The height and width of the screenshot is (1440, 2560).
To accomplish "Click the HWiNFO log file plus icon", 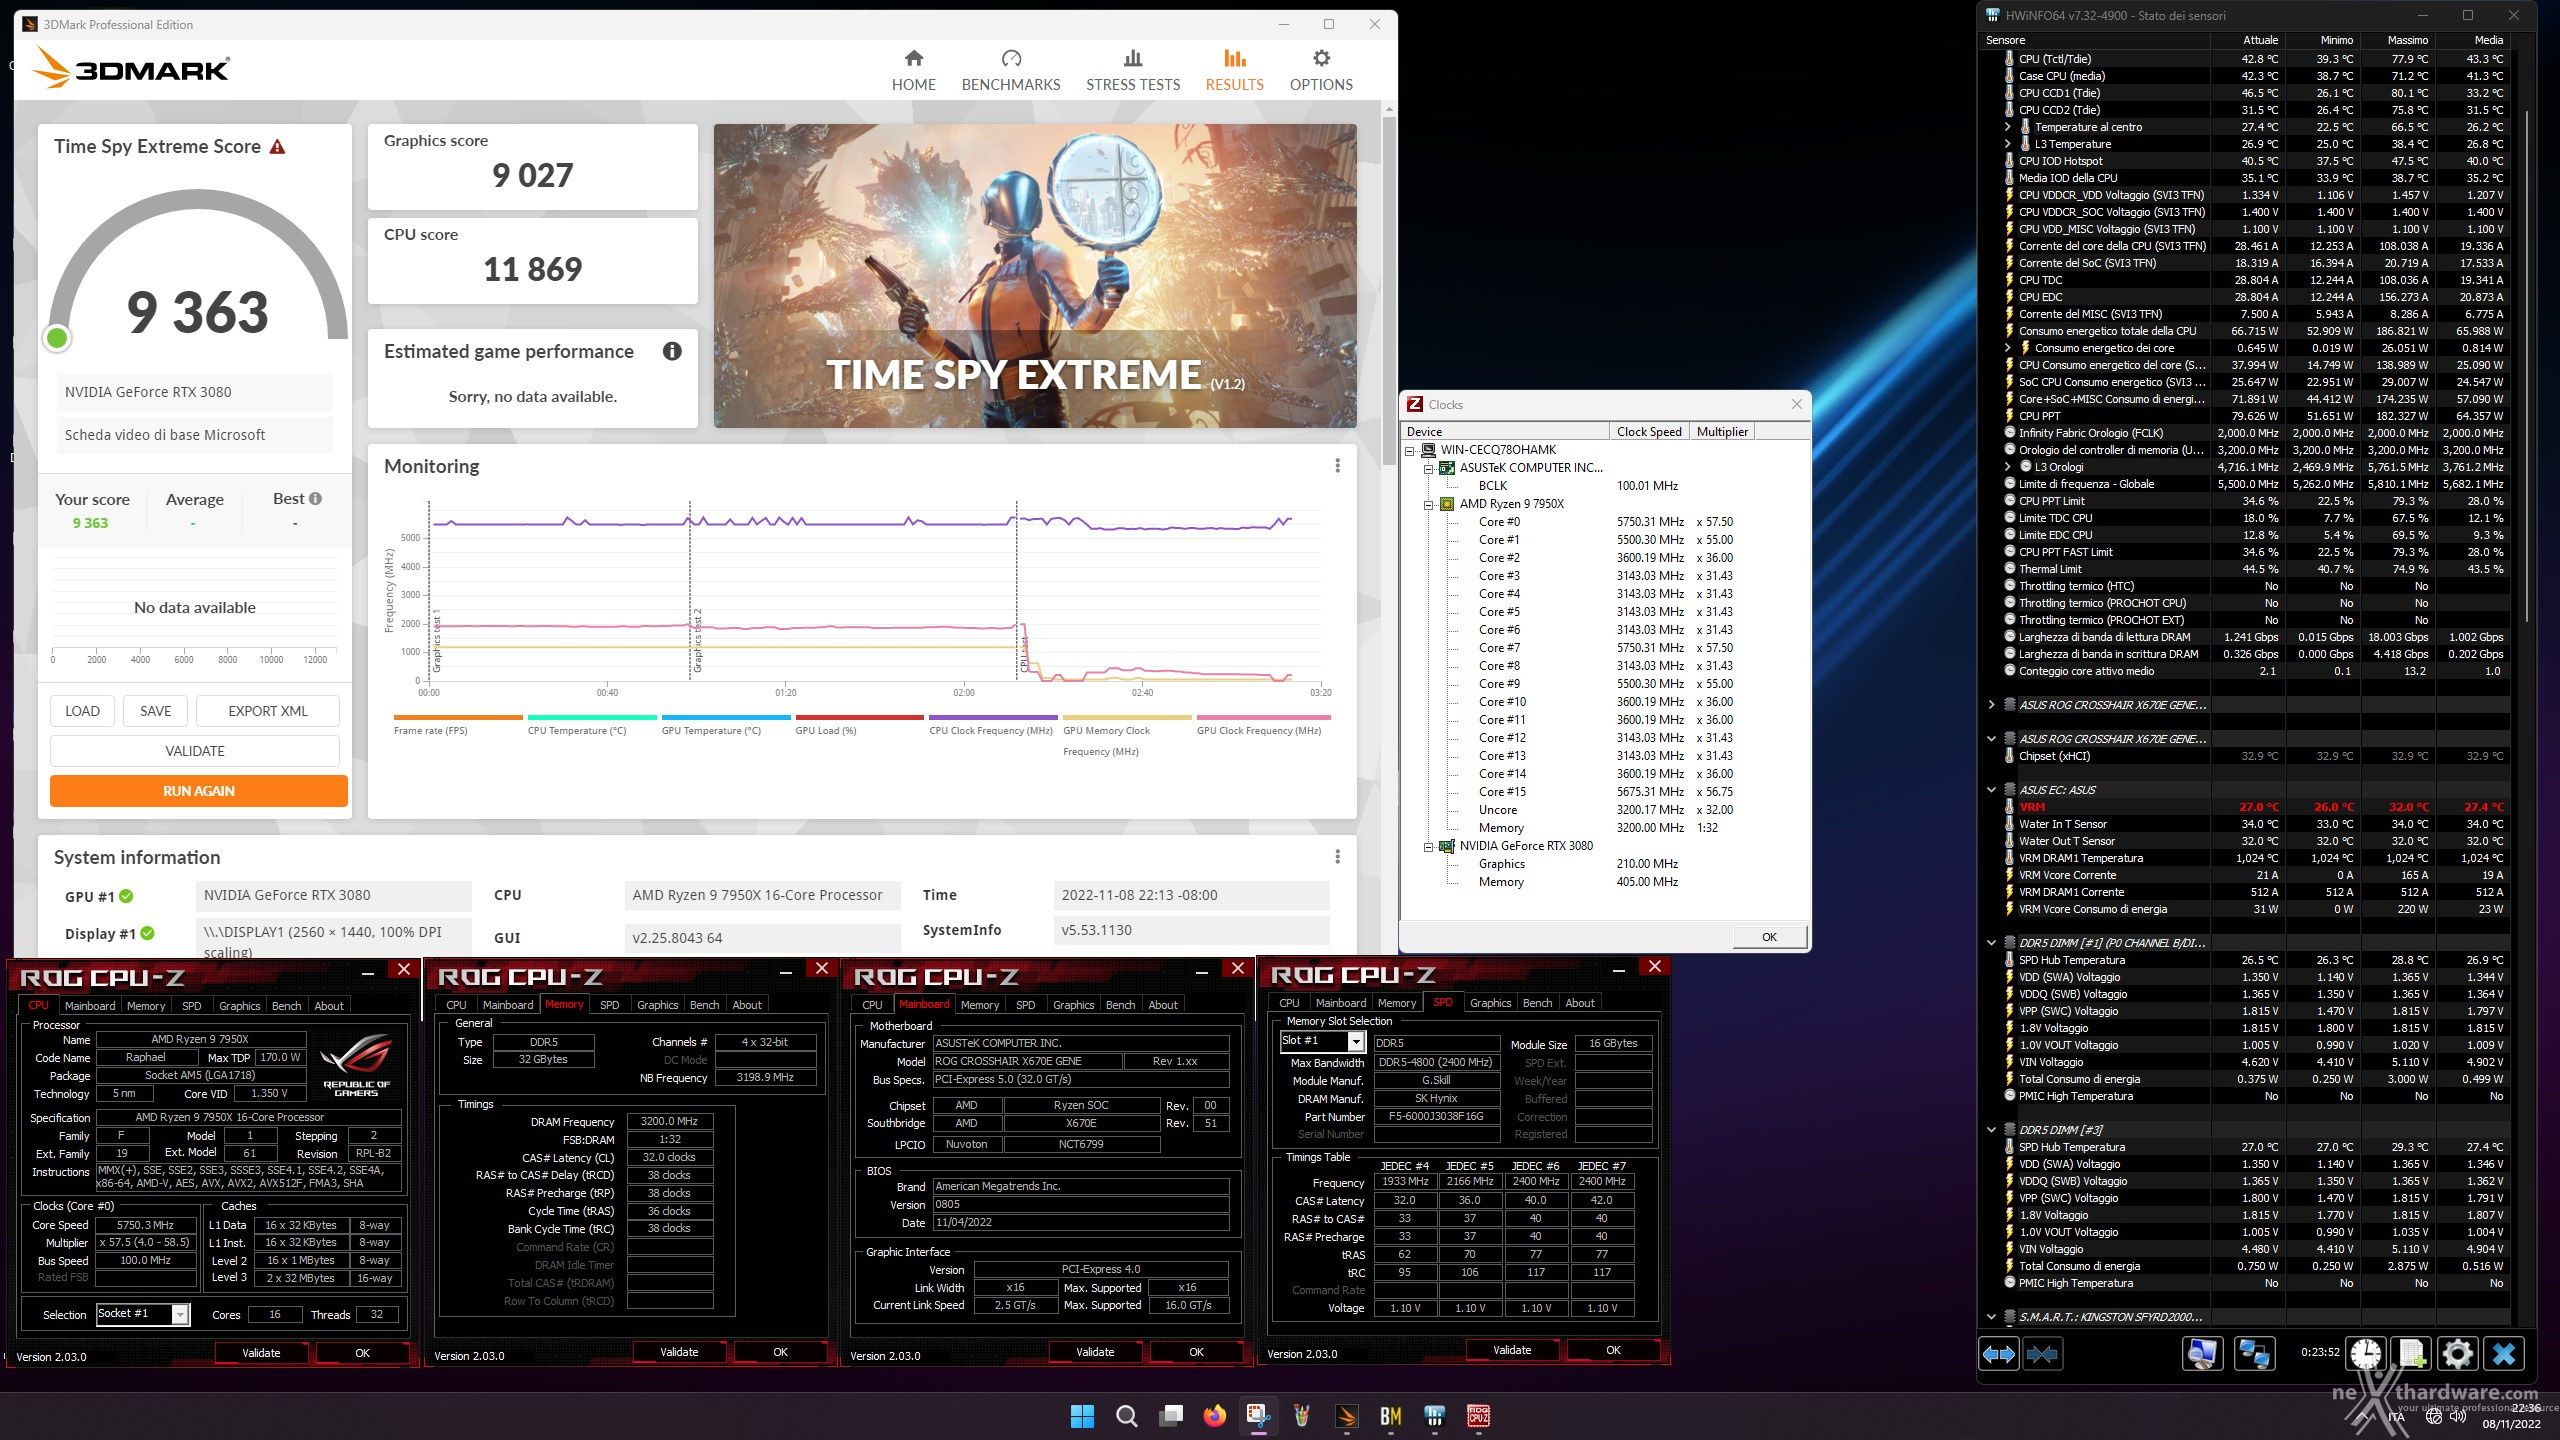I will (2411, 1354).
